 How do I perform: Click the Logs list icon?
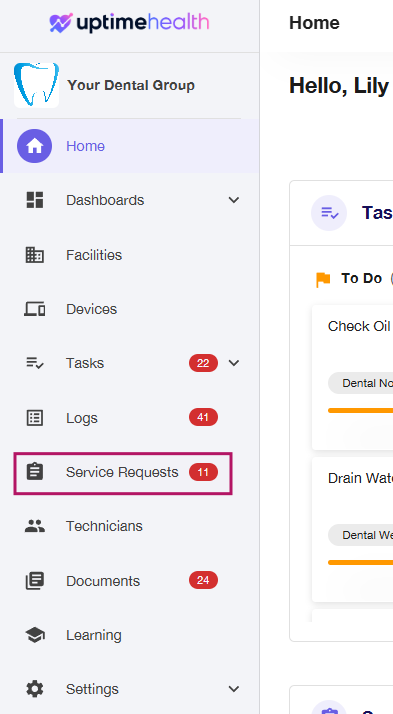tap(35, 418)
